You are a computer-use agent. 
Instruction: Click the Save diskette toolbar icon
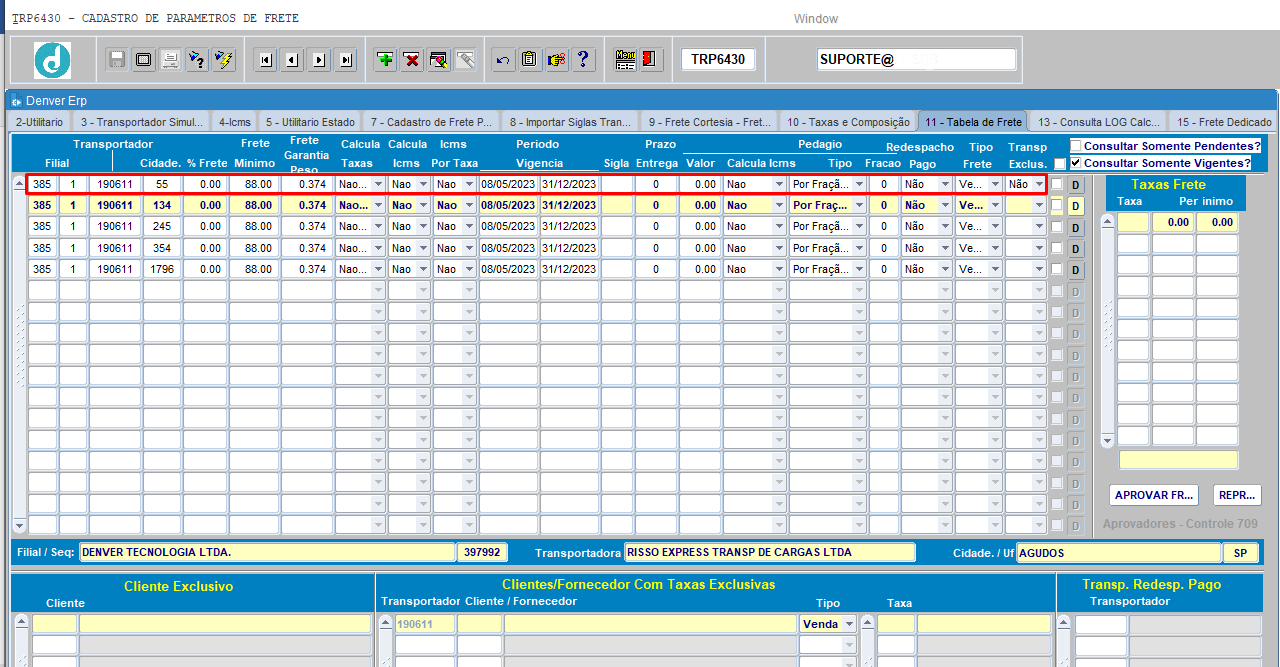point(117,59)
